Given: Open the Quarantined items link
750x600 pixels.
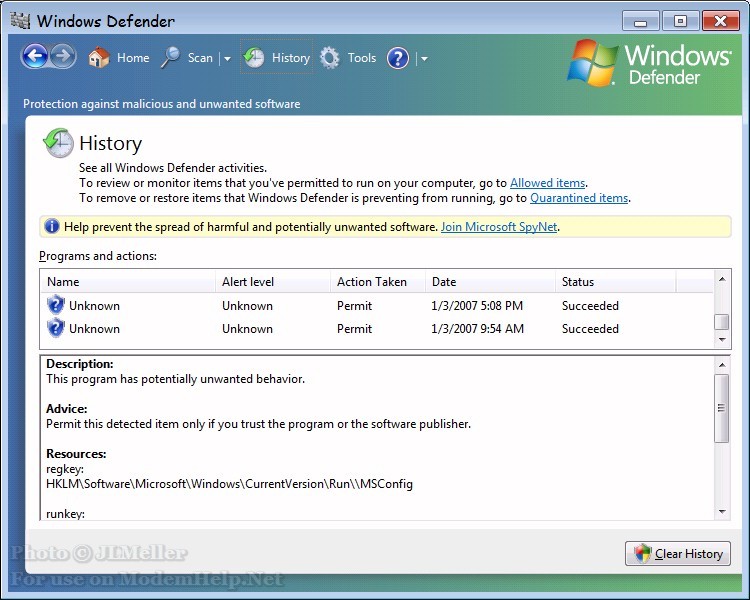Looking at the screenshot, I should coord(579,198).
